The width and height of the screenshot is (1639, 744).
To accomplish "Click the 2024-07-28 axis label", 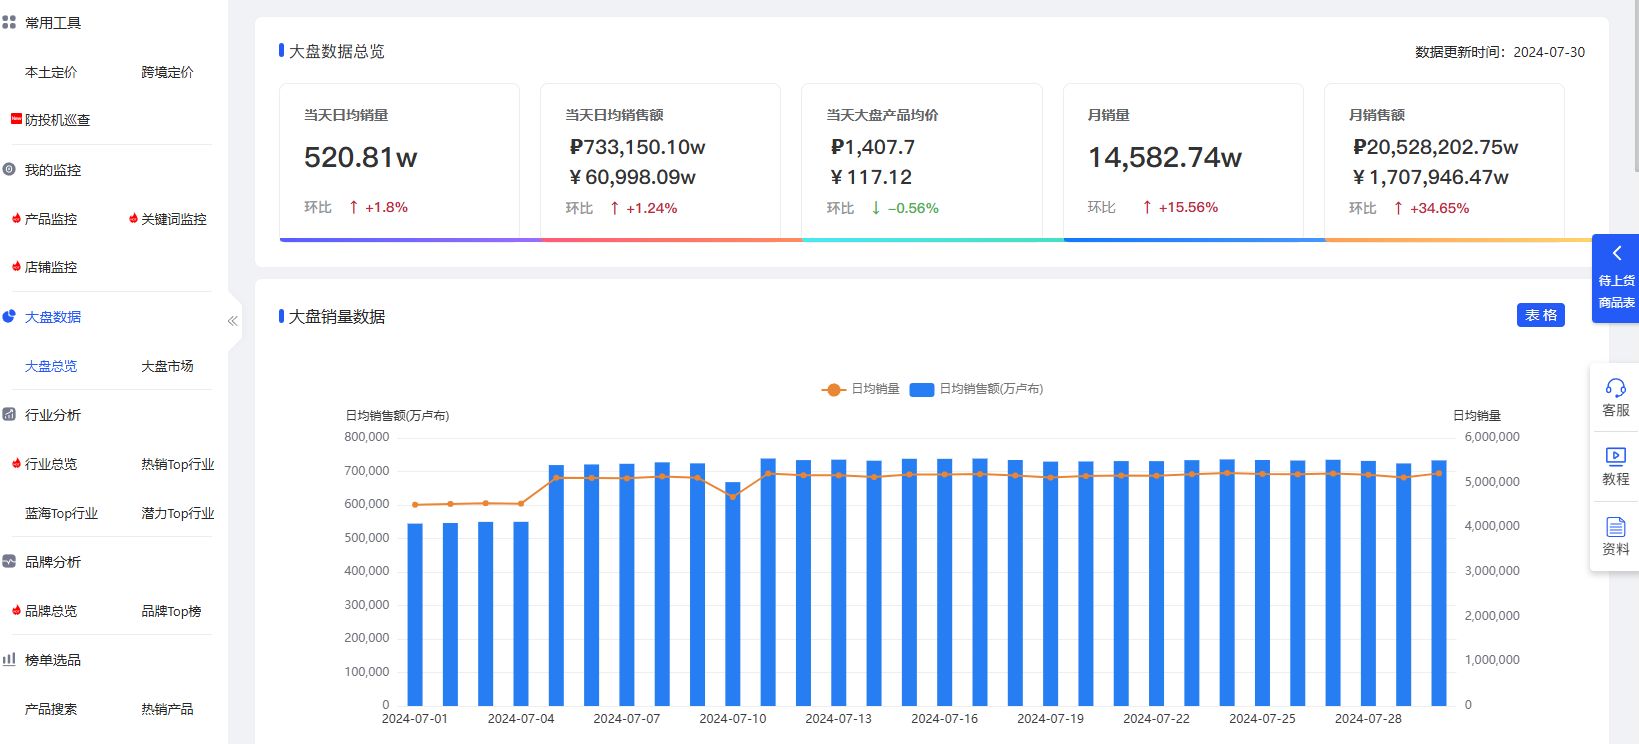I will pyautogui.click(x=1368, y=718).
